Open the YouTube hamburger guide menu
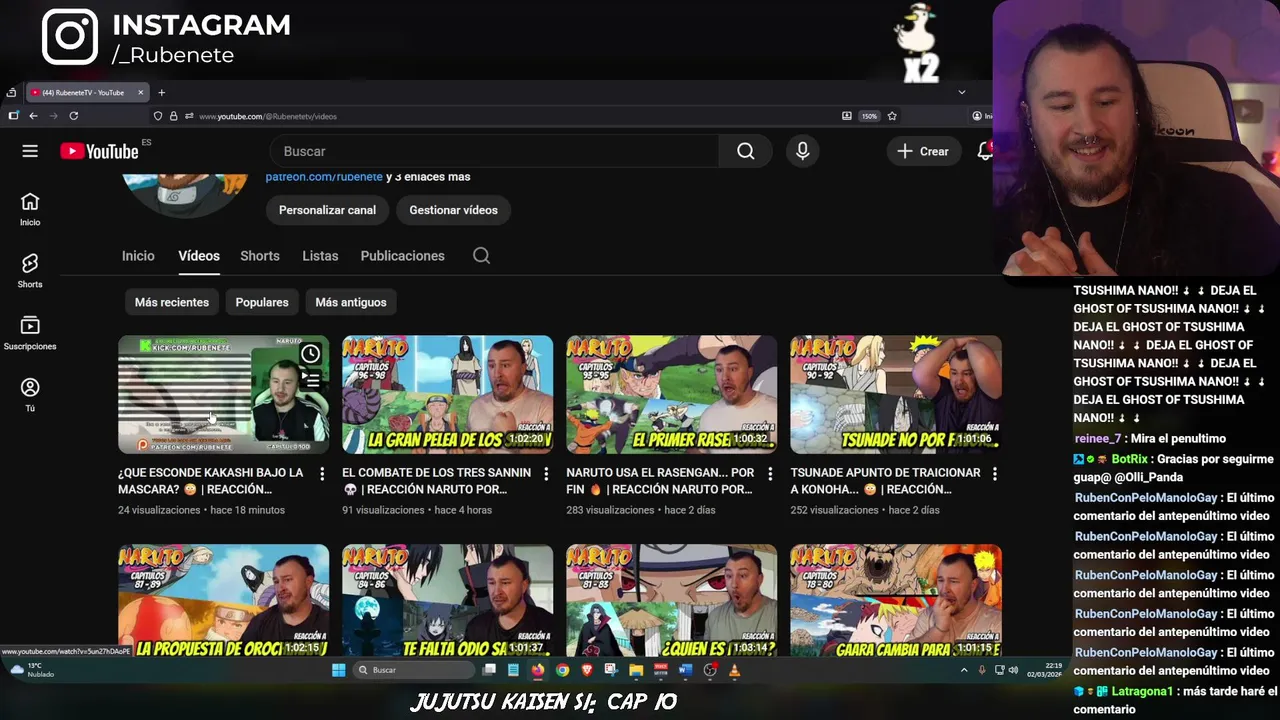Viewport: 1280px width, 720px height. click(x=30, y=151)
